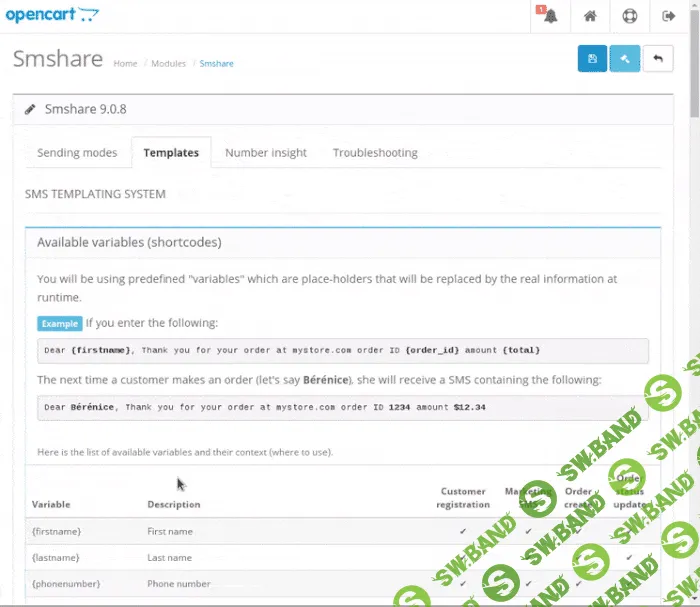The image size is (700, 607).
Task: Click the Available variables (shortcodes) panel heading
Action: 129,242
